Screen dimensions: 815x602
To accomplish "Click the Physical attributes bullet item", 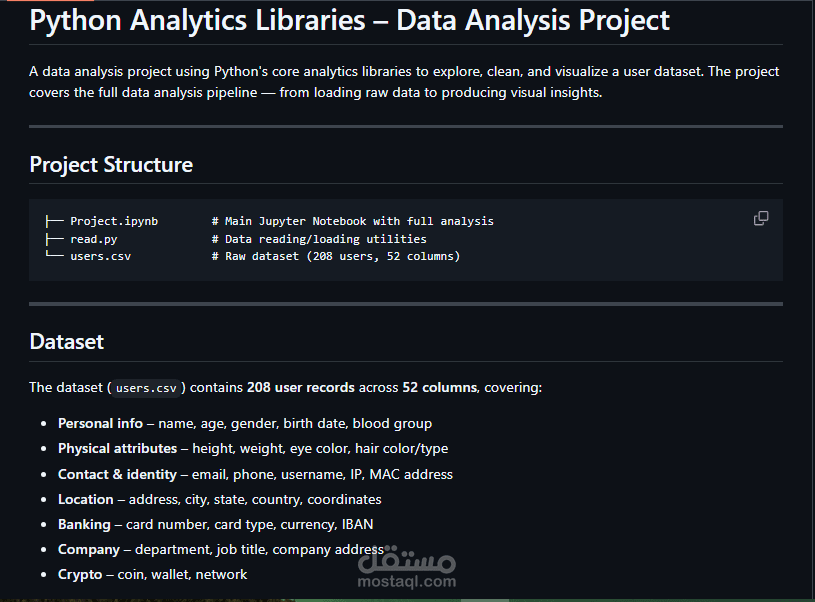I will [x=253, y=448].
